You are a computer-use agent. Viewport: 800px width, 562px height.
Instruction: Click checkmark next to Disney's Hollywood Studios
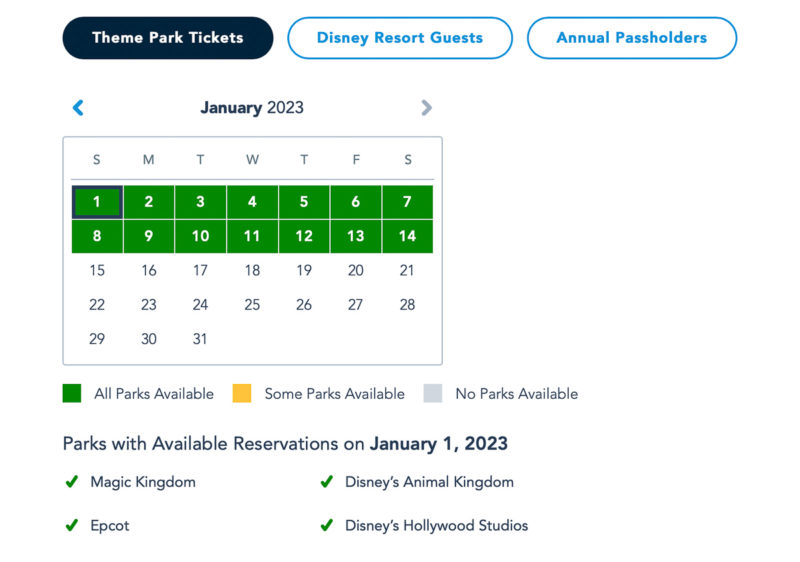coord(327,525)
